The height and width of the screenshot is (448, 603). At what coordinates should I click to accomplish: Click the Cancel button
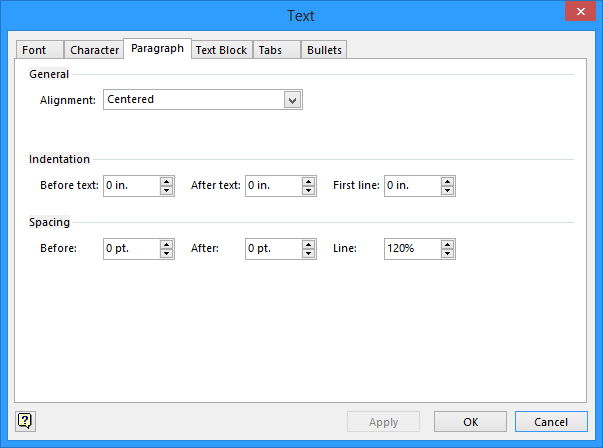(x=551, y=422)
